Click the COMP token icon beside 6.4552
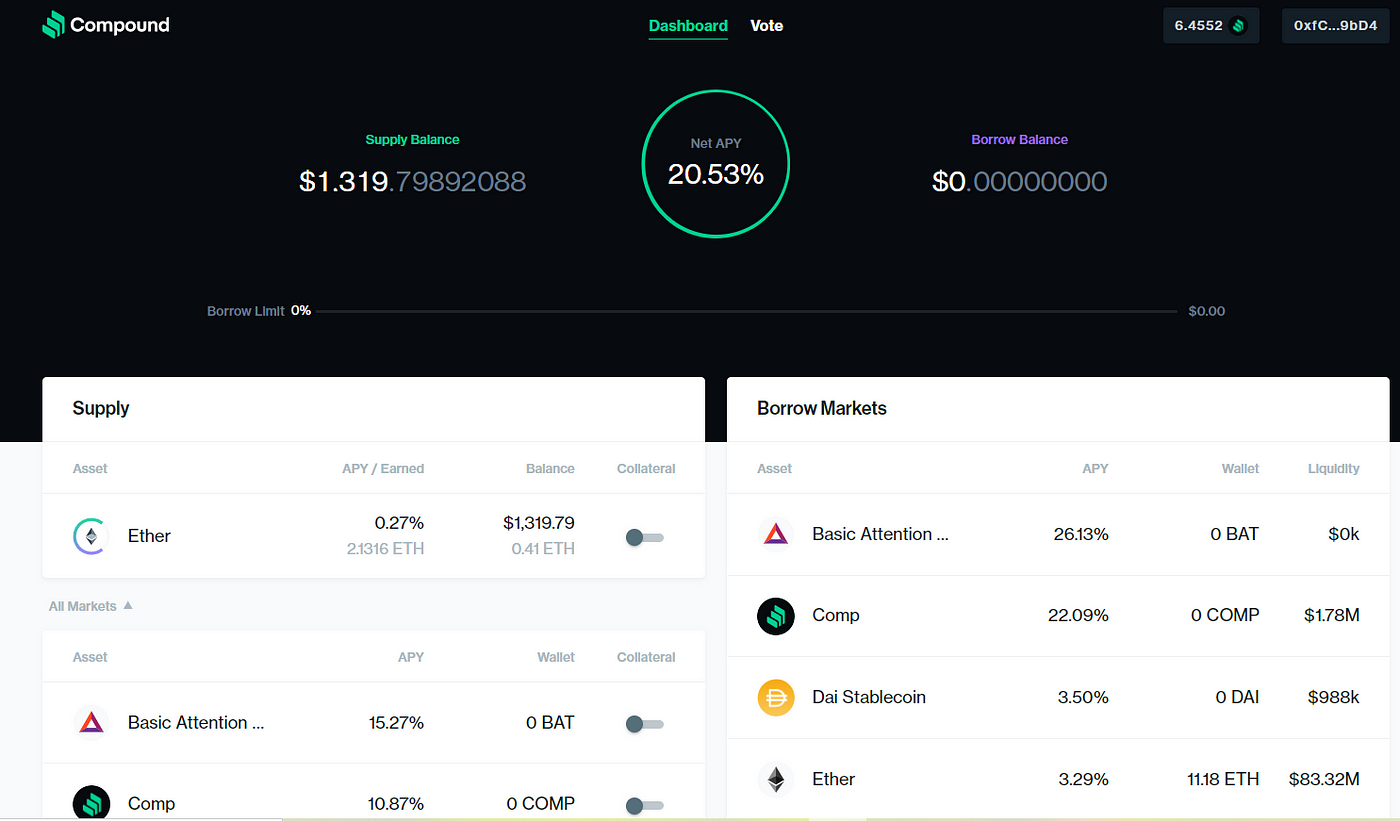The width and height of the screenshot is (1400, 821). tap(1239, 26)
